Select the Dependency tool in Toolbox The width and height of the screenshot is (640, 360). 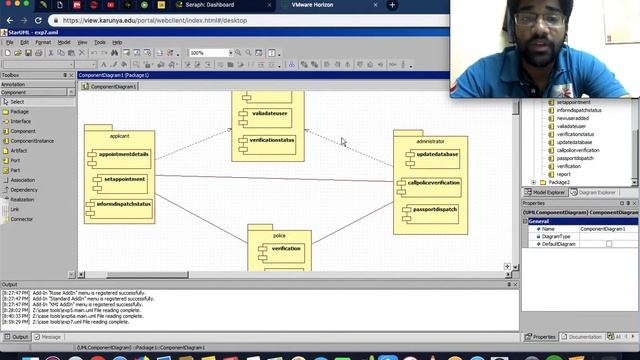point(24,190)
